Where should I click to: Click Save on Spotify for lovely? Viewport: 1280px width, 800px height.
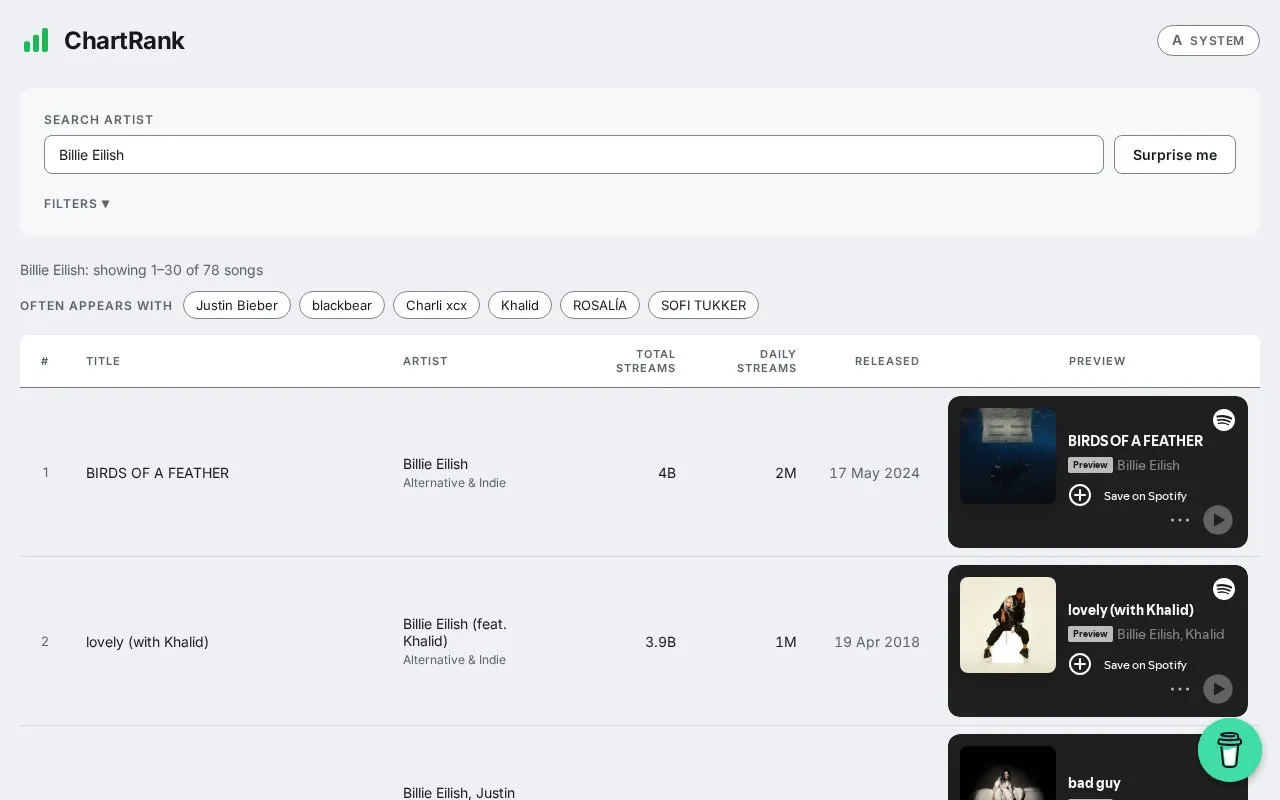coord(1145,665)
